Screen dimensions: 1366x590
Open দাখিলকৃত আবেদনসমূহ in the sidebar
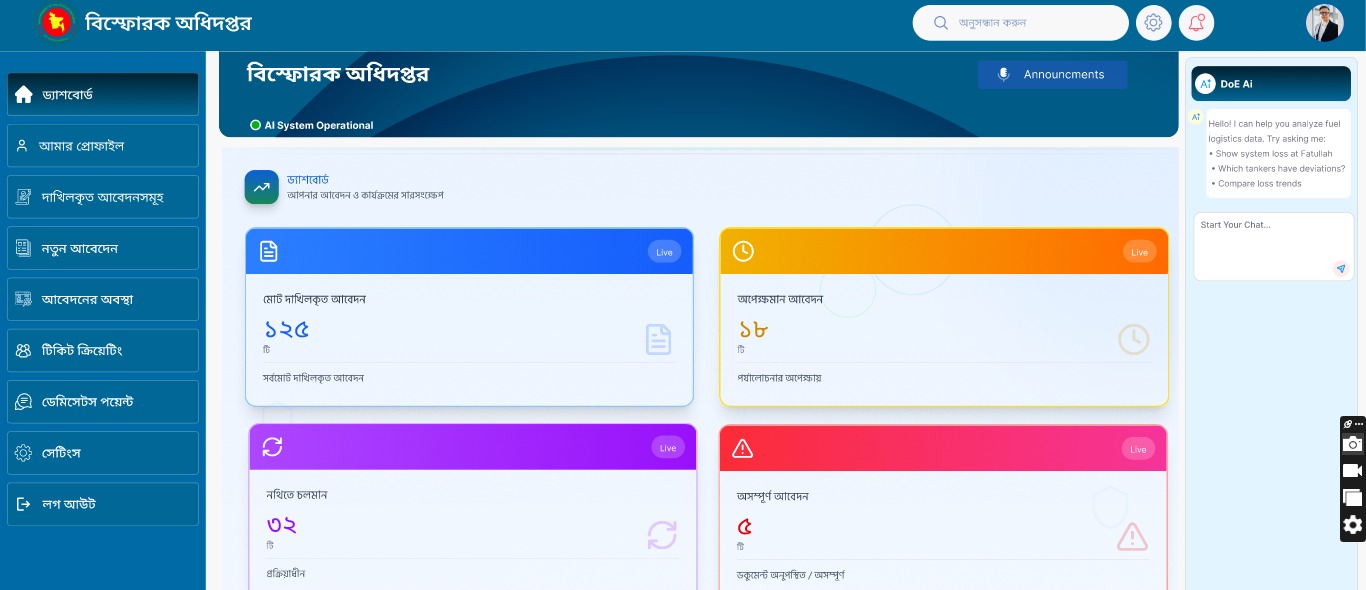[x=103, y=197]
